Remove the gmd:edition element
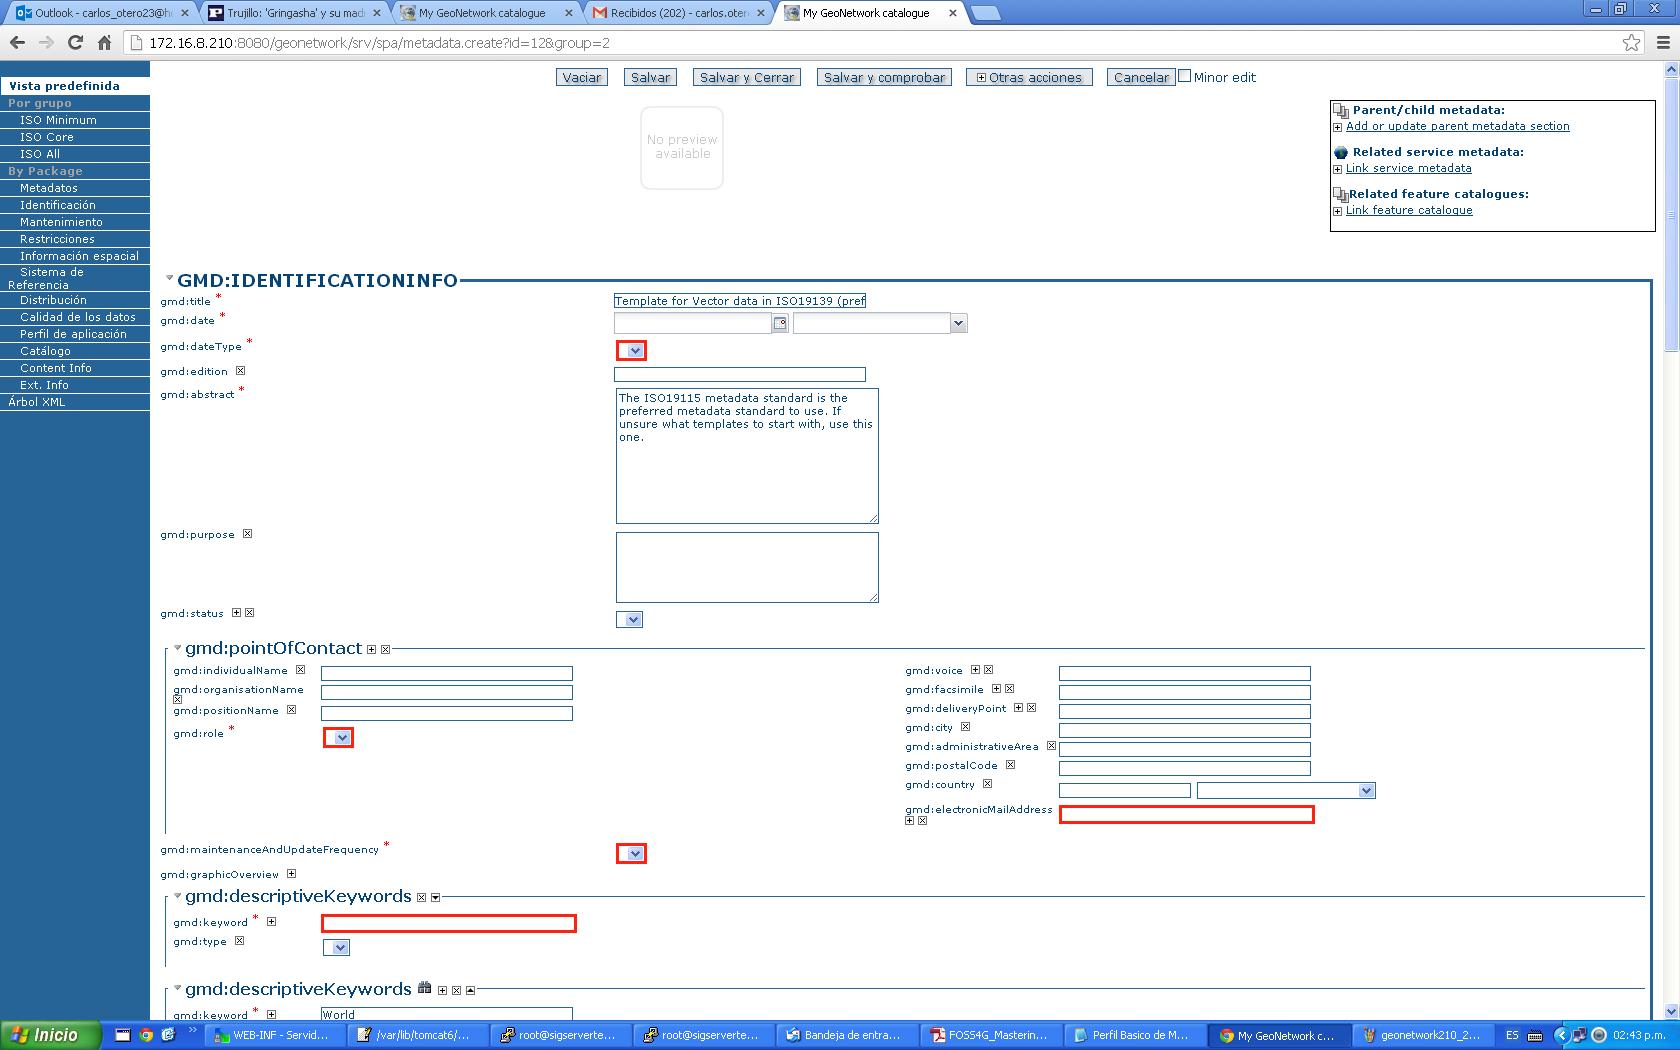Image resolution: width=1680 pixels, height=1050 pixels. coord(240,371)
